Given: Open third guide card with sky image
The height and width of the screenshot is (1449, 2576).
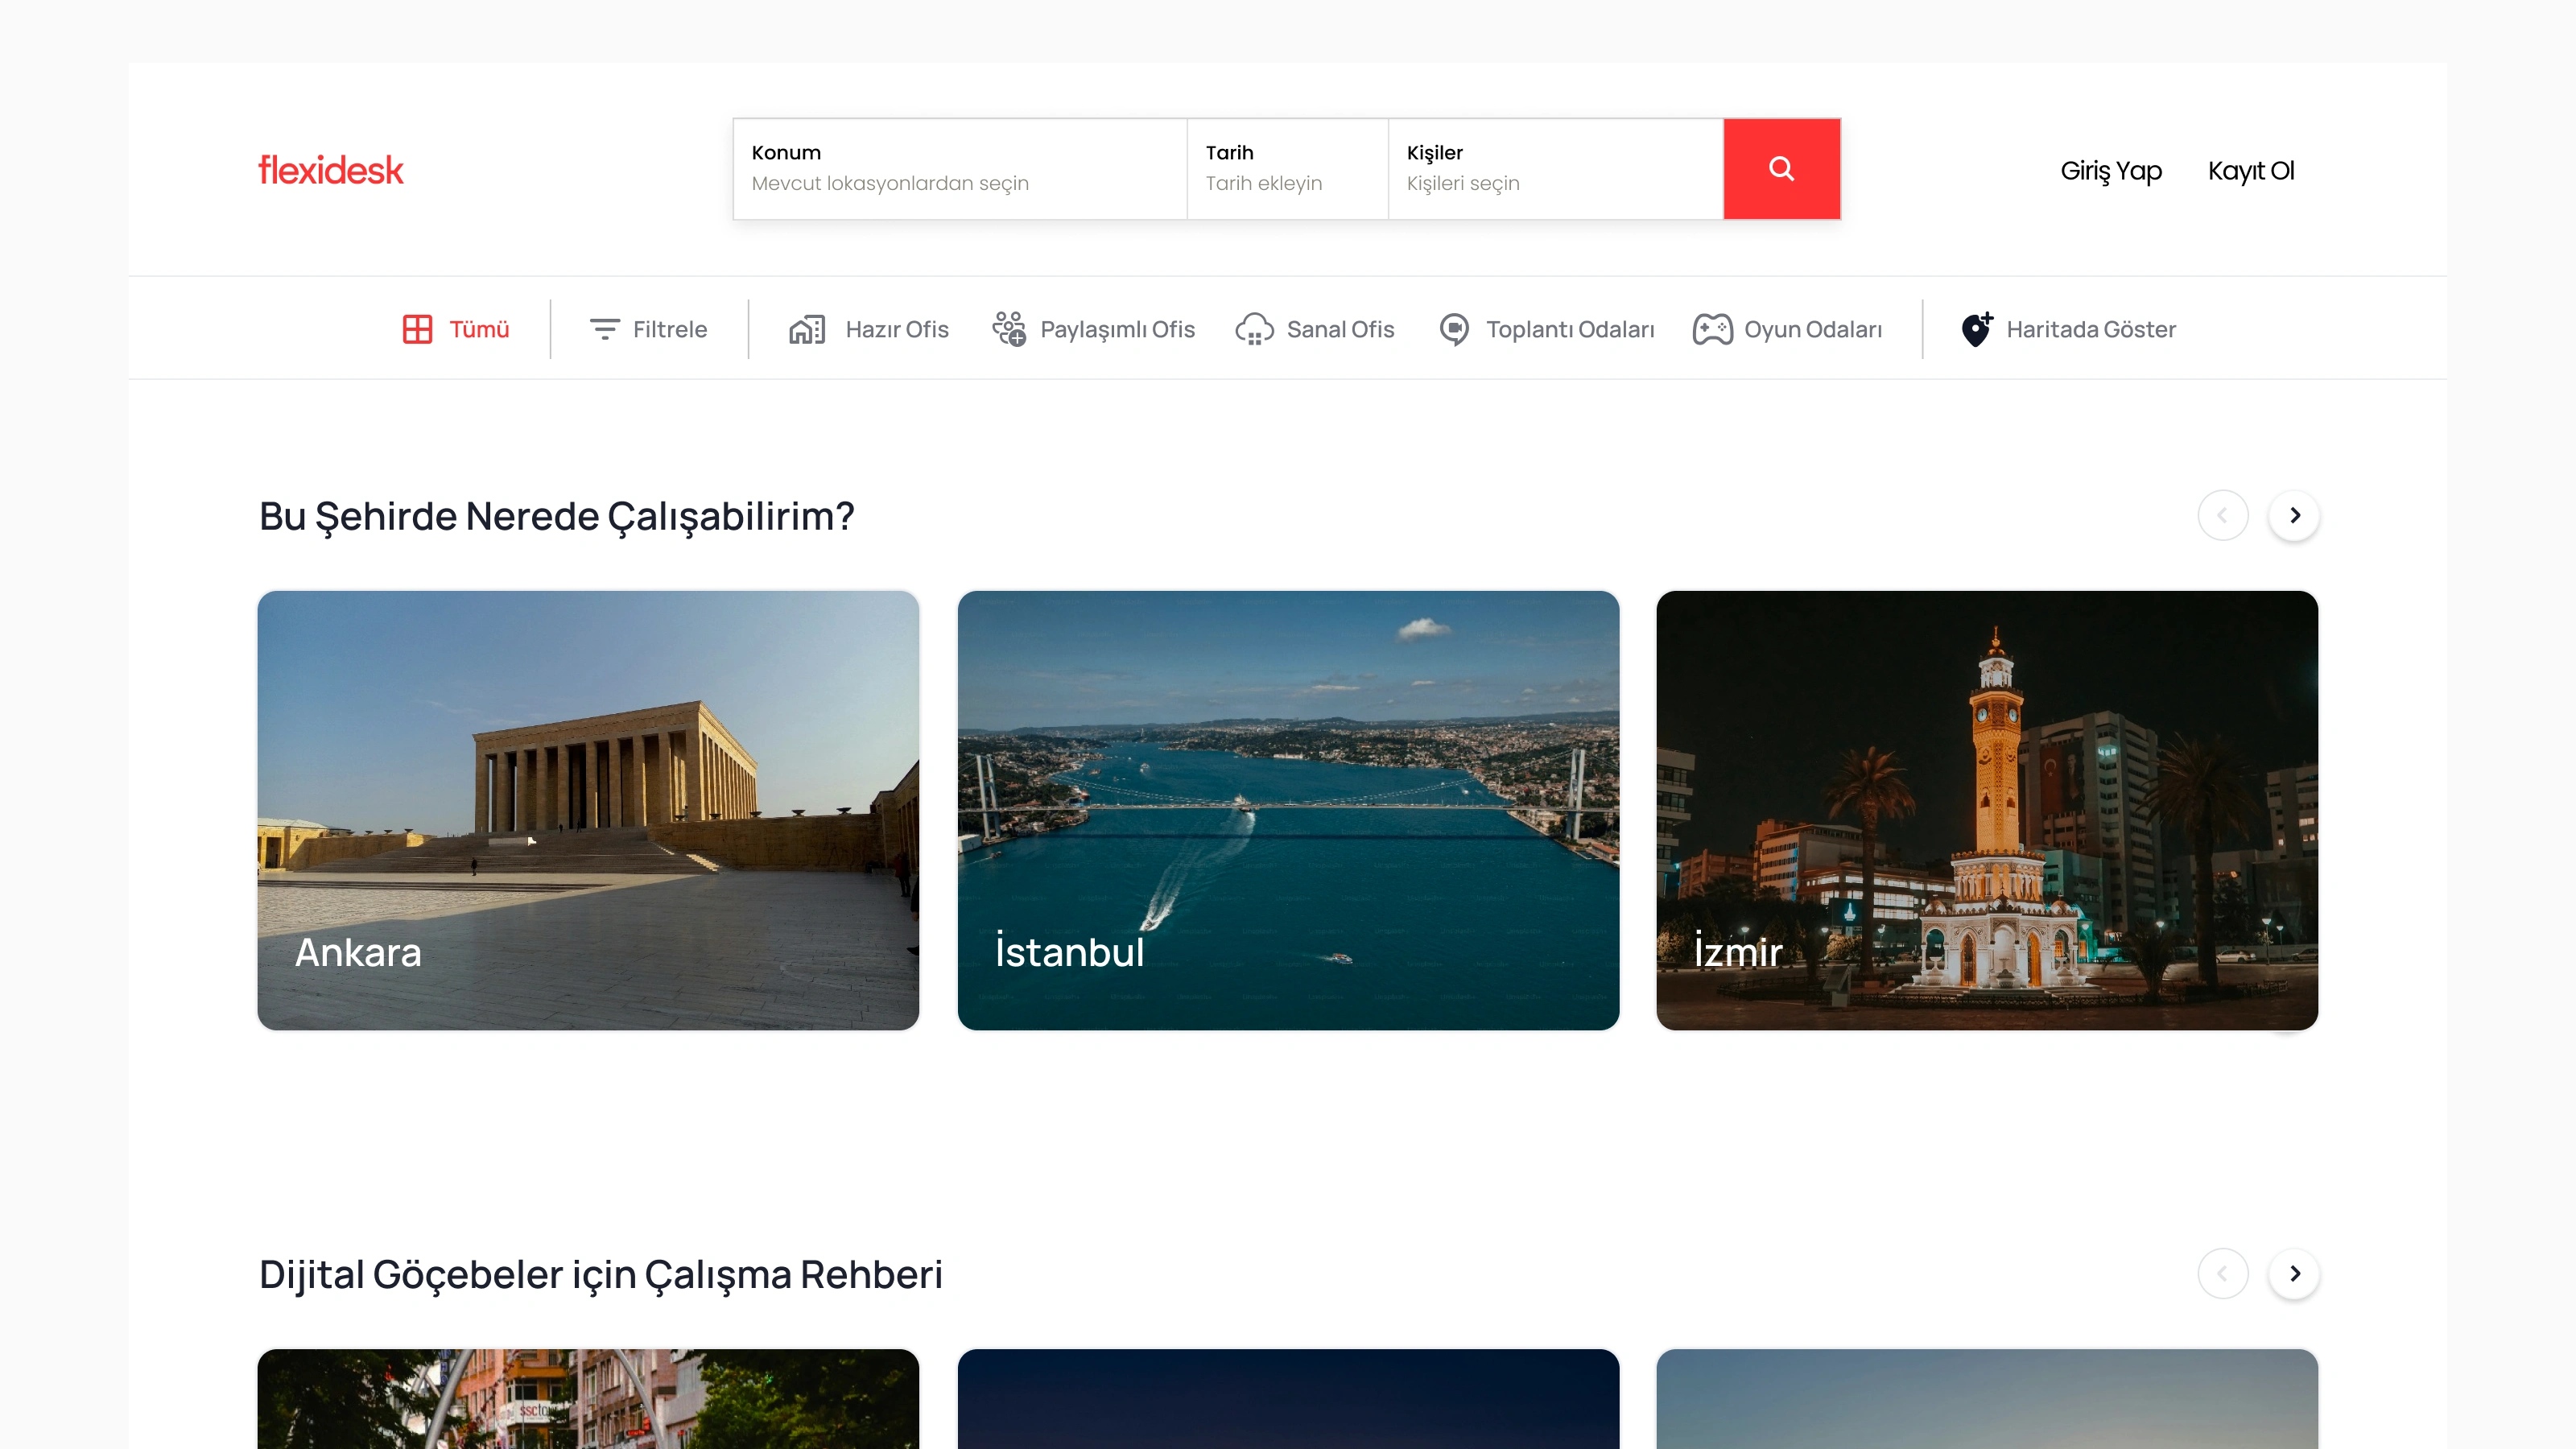Looking at the screenshot, I should [x=1987, y=1399].
